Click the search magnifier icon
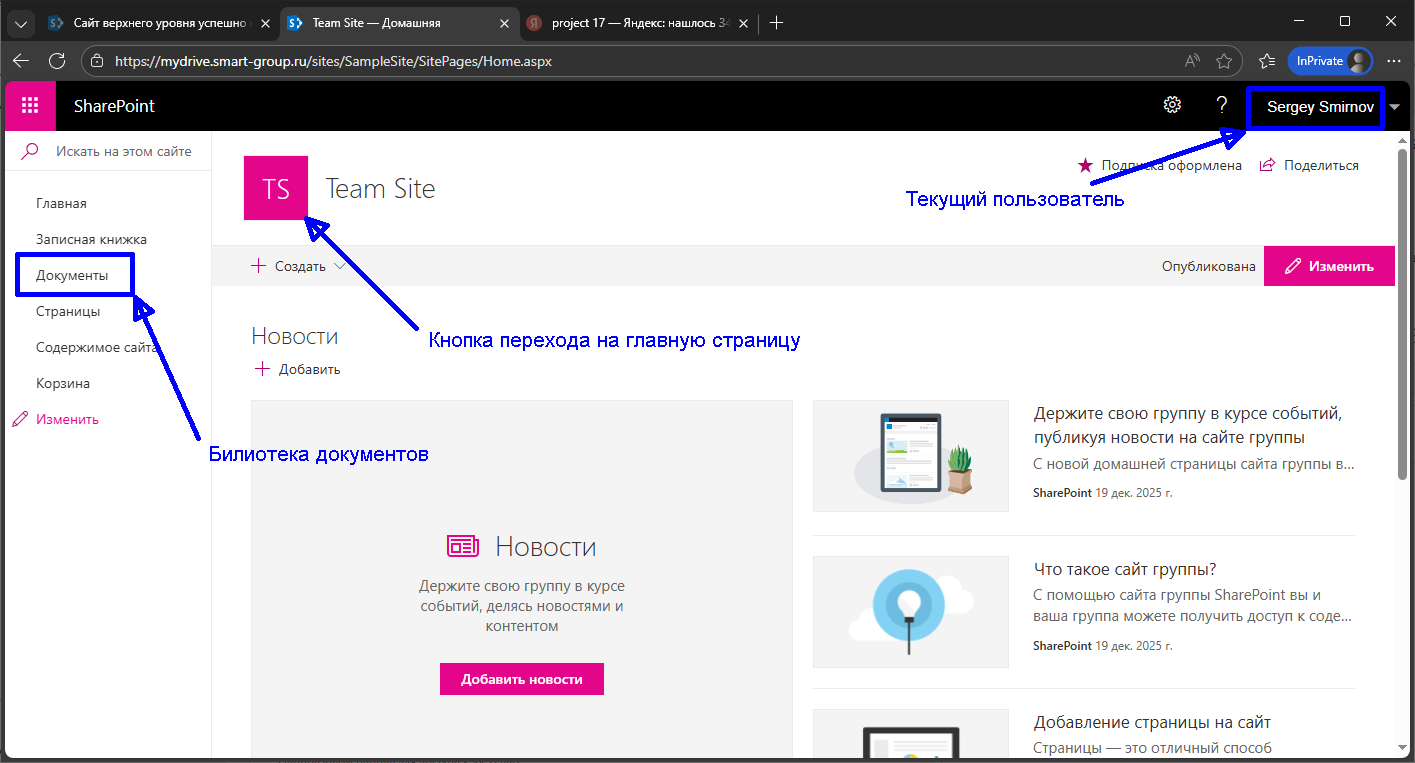This screenshot has height=763, width=1415. click(x=30, y=151)
